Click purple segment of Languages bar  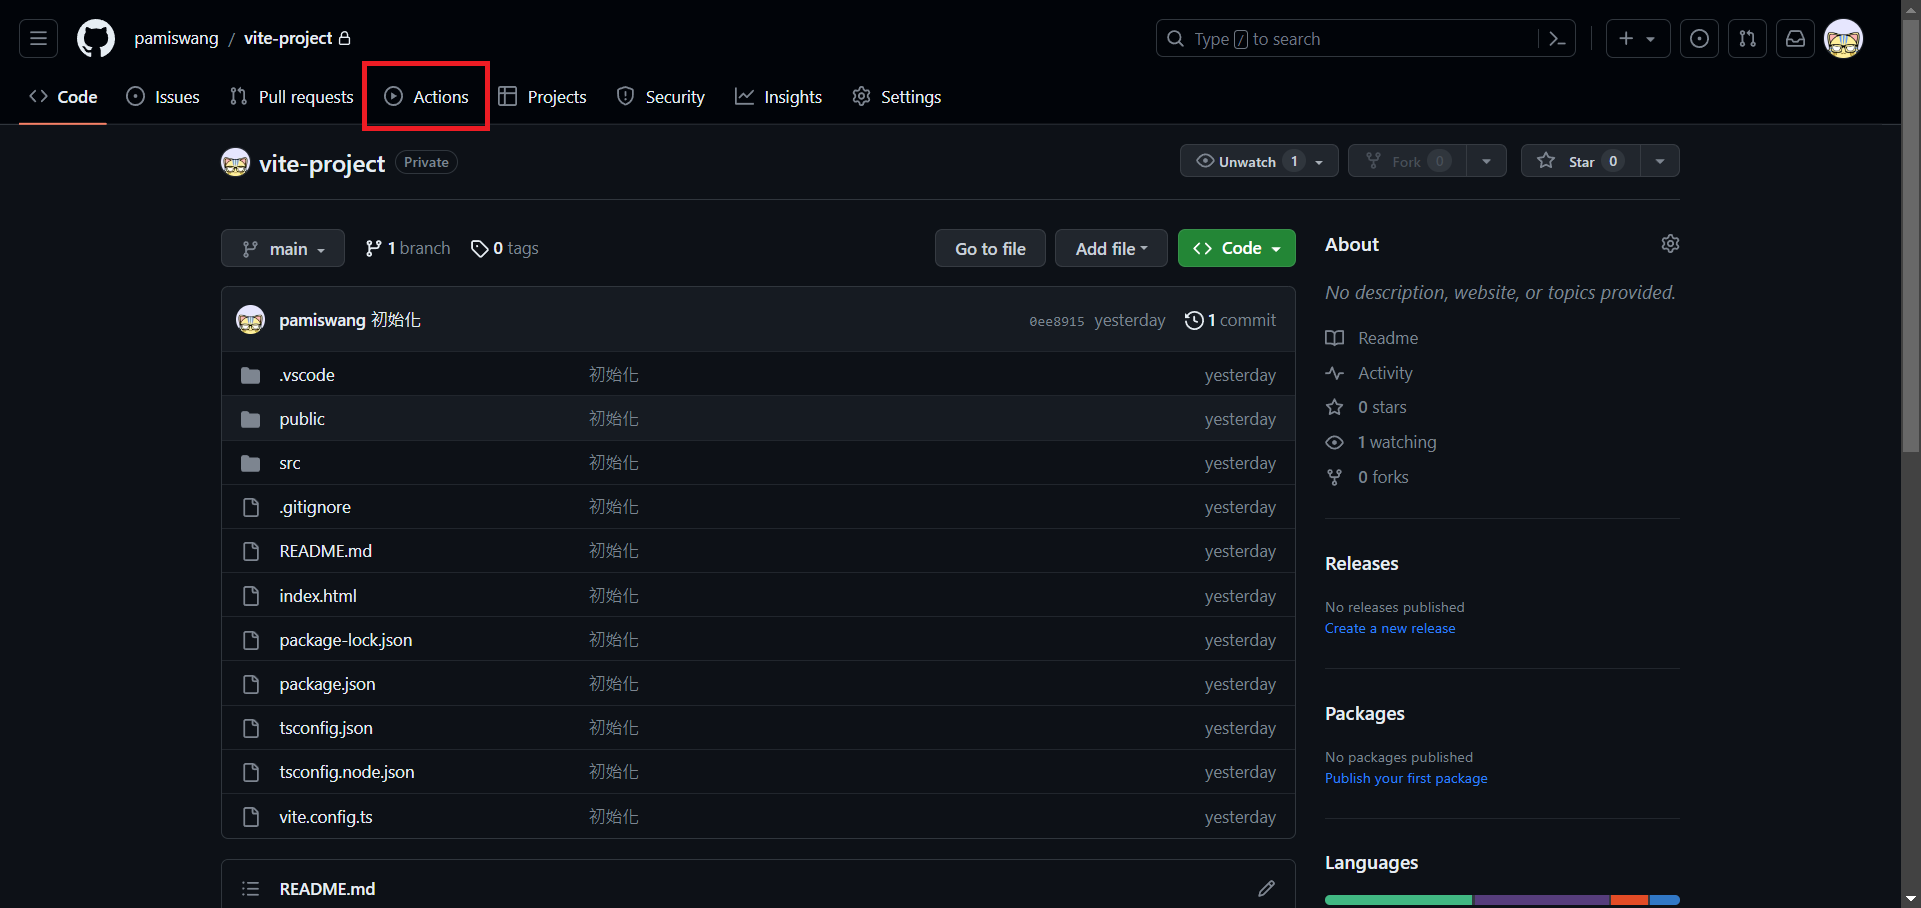pos(1541,900)
